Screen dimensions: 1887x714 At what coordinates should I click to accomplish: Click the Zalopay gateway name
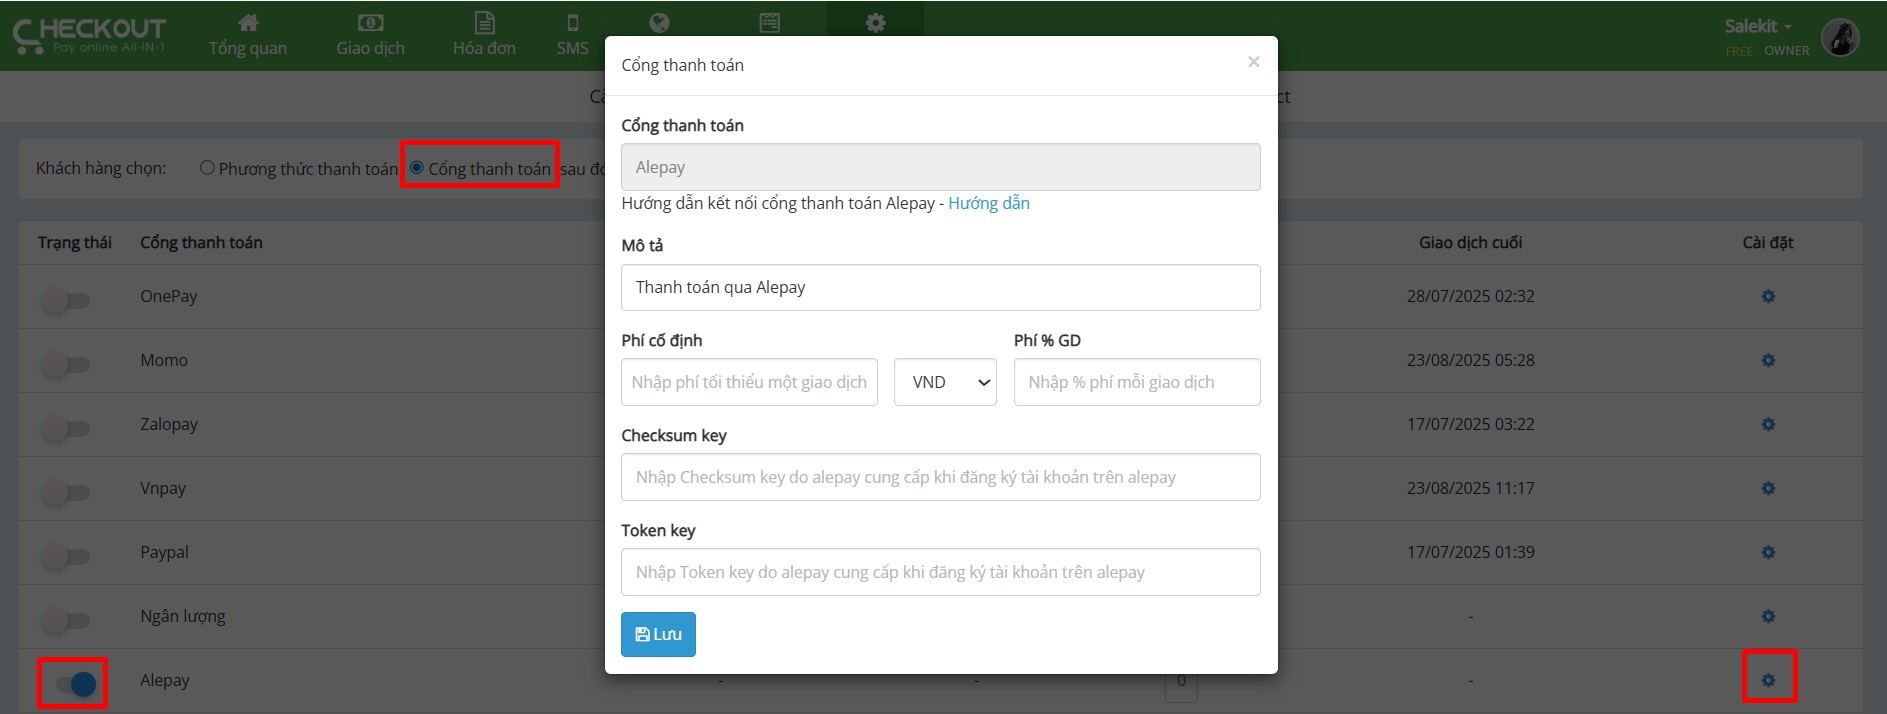tap(169, 424)
